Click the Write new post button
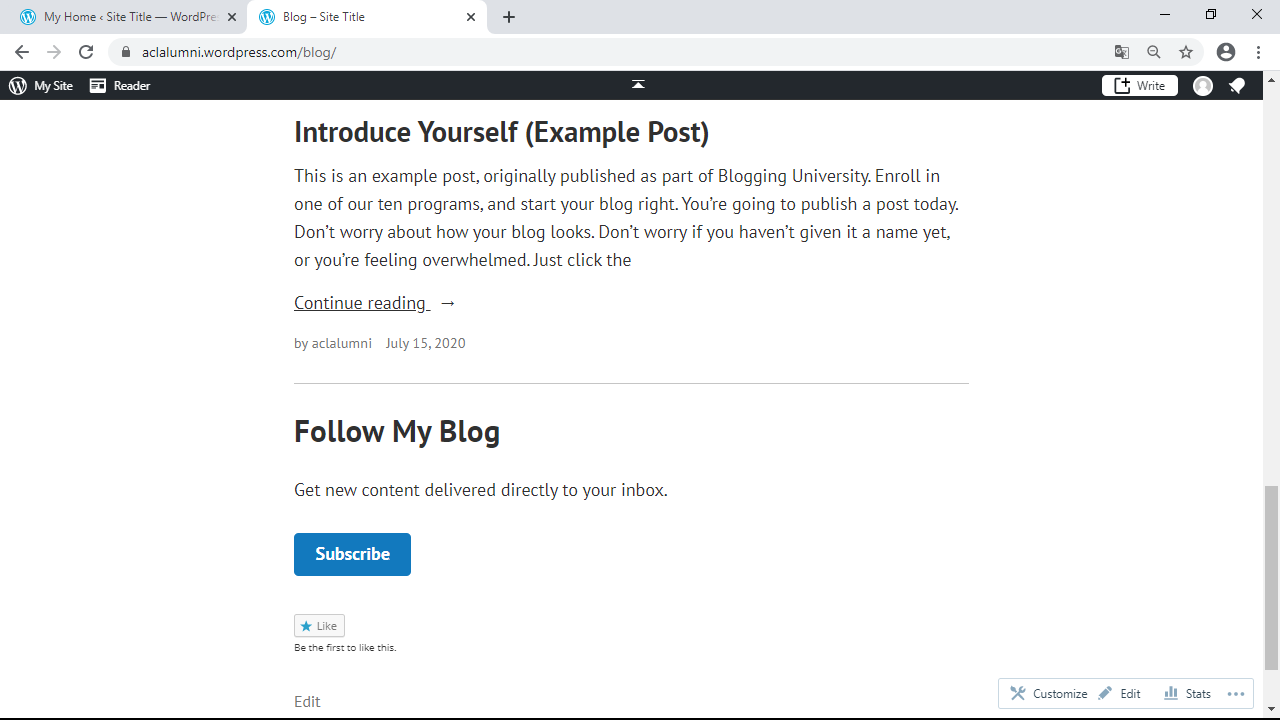 click(x=1140, y=86)
